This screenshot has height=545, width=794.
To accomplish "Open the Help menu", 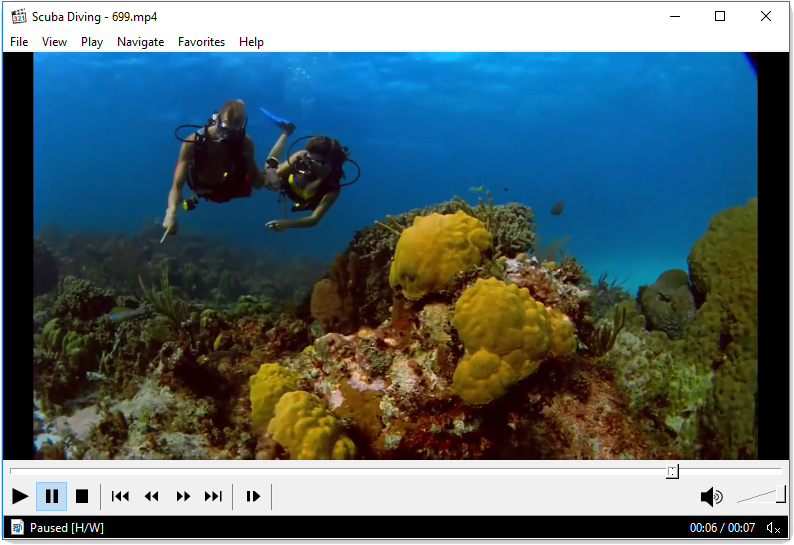I will (251, 42).
